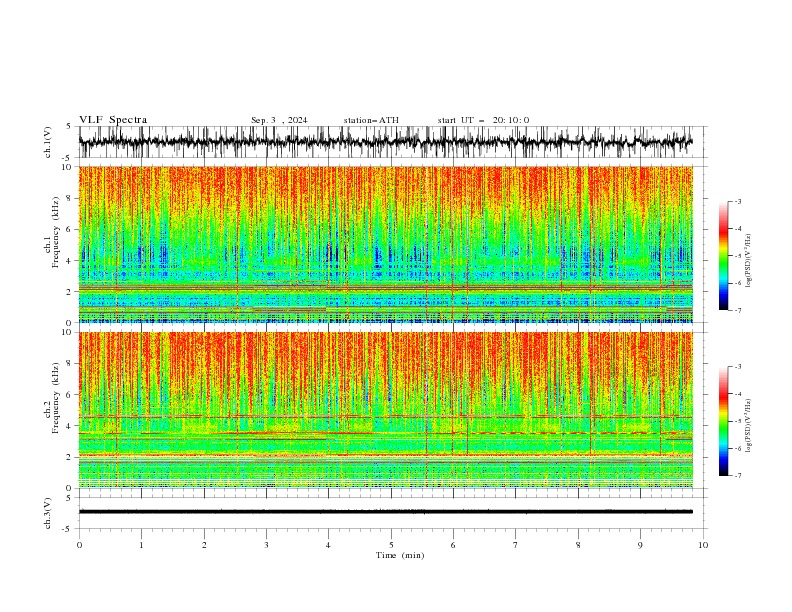Viewport: 792px width, 612px height.
Task: Click time axis tick label '0'
Action: click(79, 545)
